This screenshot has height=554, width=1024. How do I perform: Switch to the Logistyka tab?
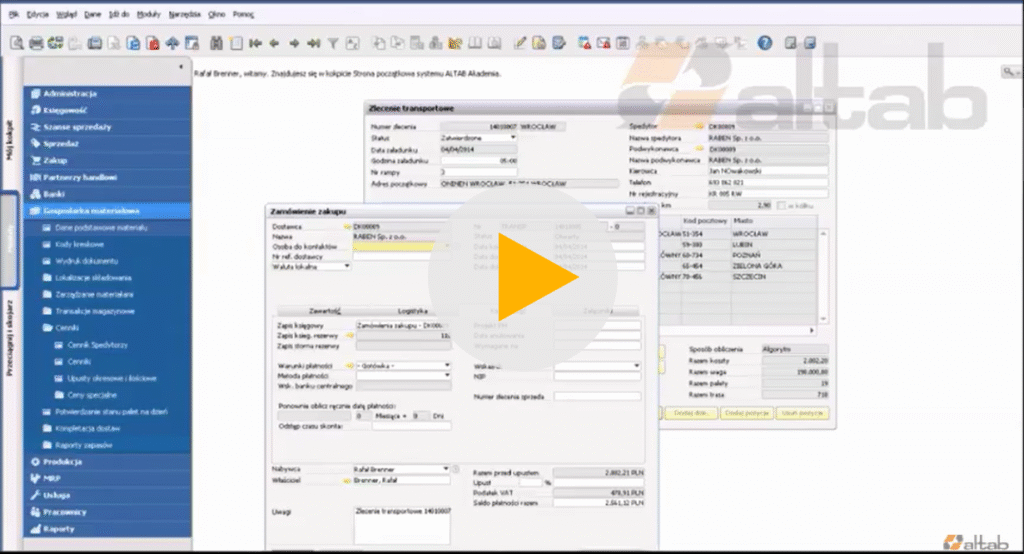tap(412, 311)
